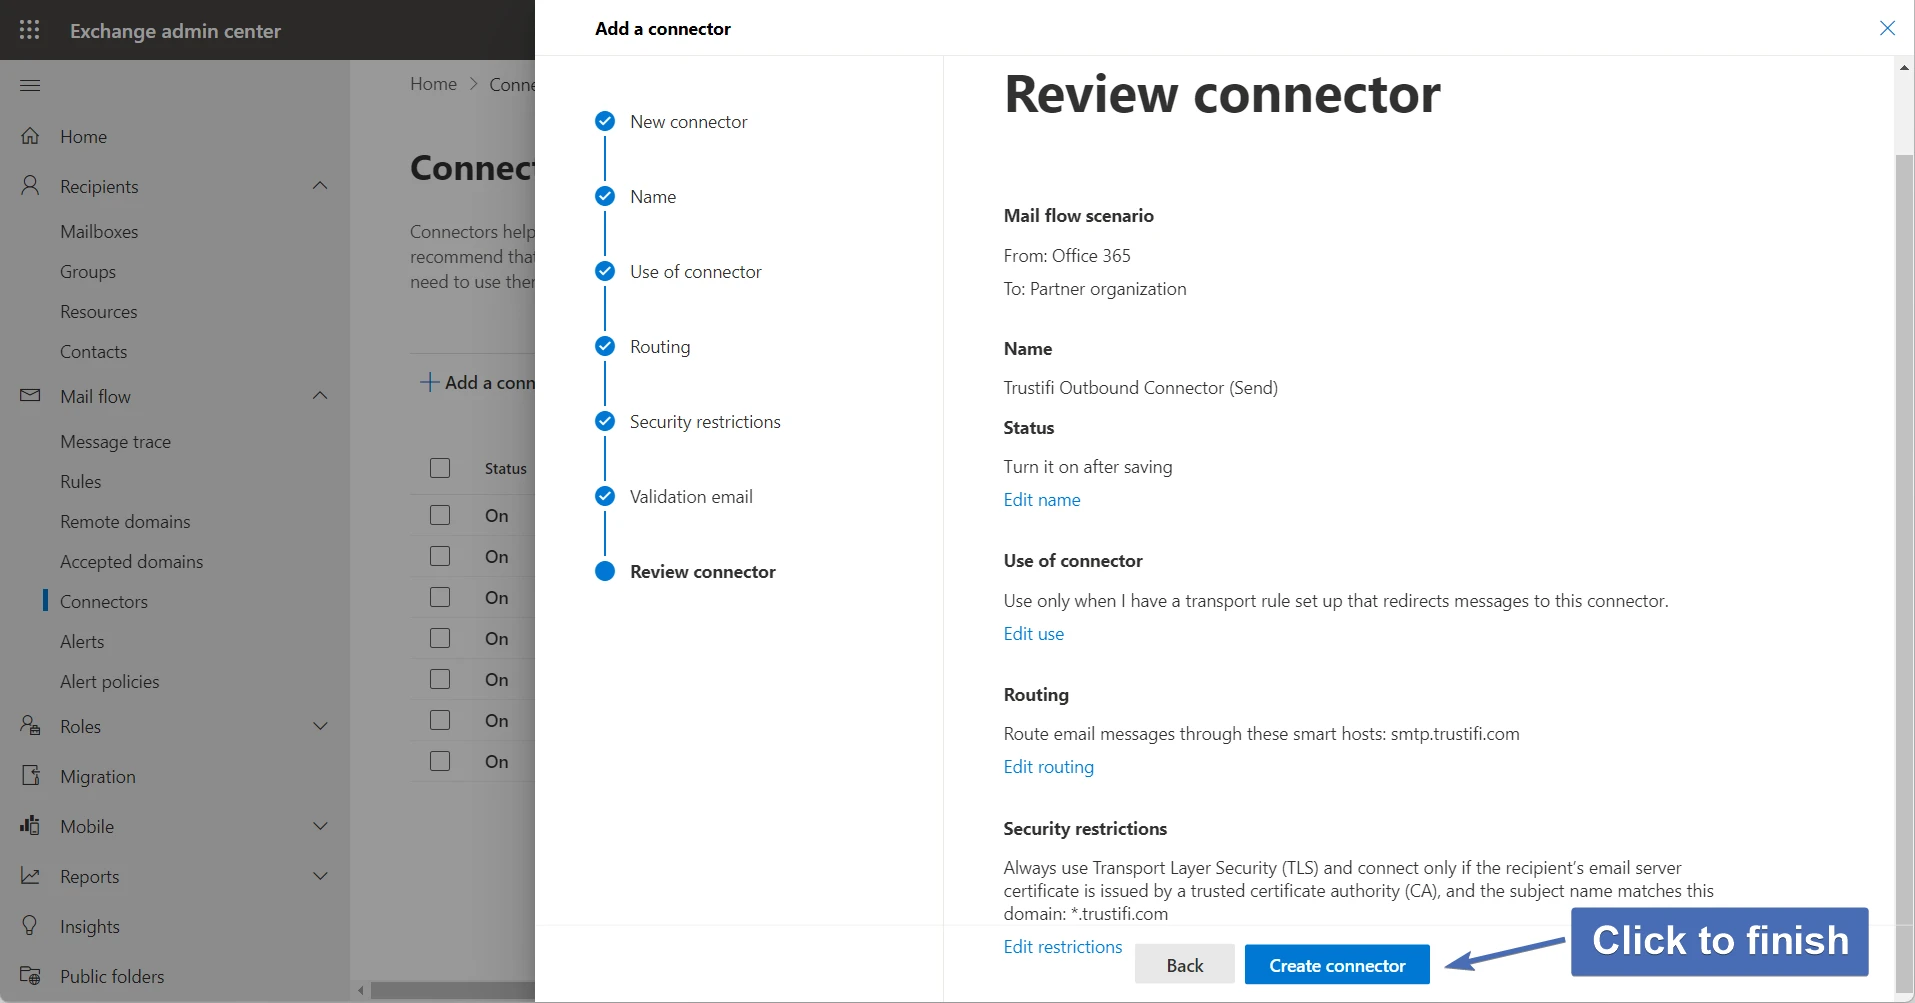Collapse navigation with the hamburger menu icon

(x=30, y=85)
